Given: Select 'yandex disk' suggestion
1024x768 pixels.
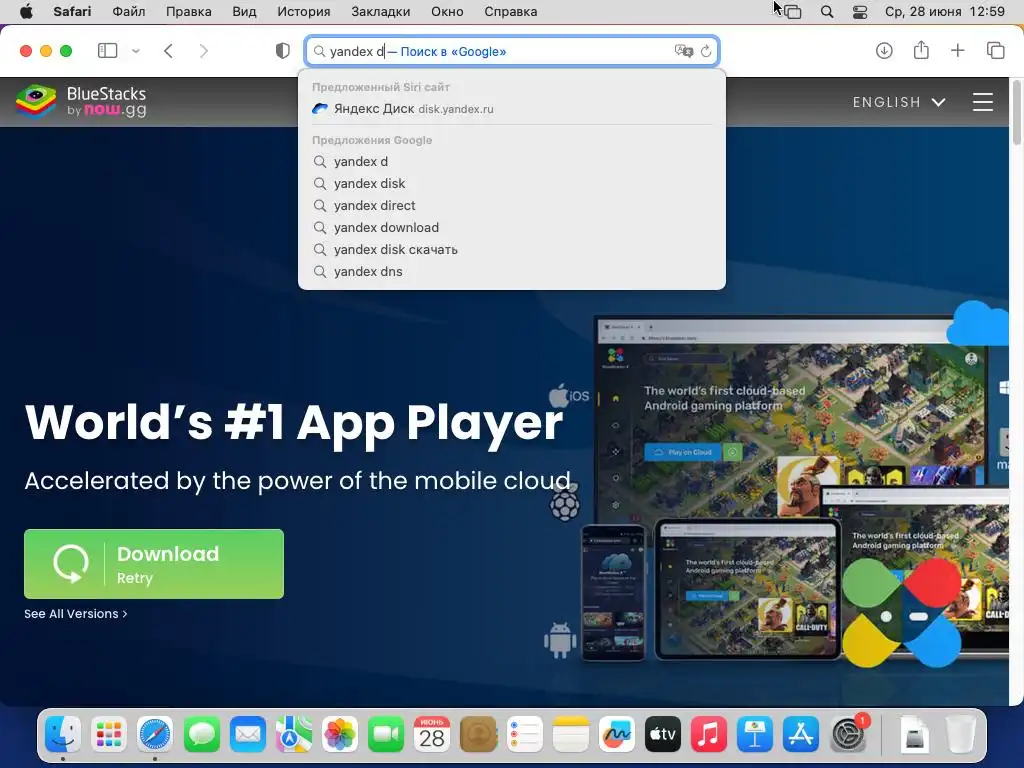Looking at the screenshot, I should click(511, 184).
